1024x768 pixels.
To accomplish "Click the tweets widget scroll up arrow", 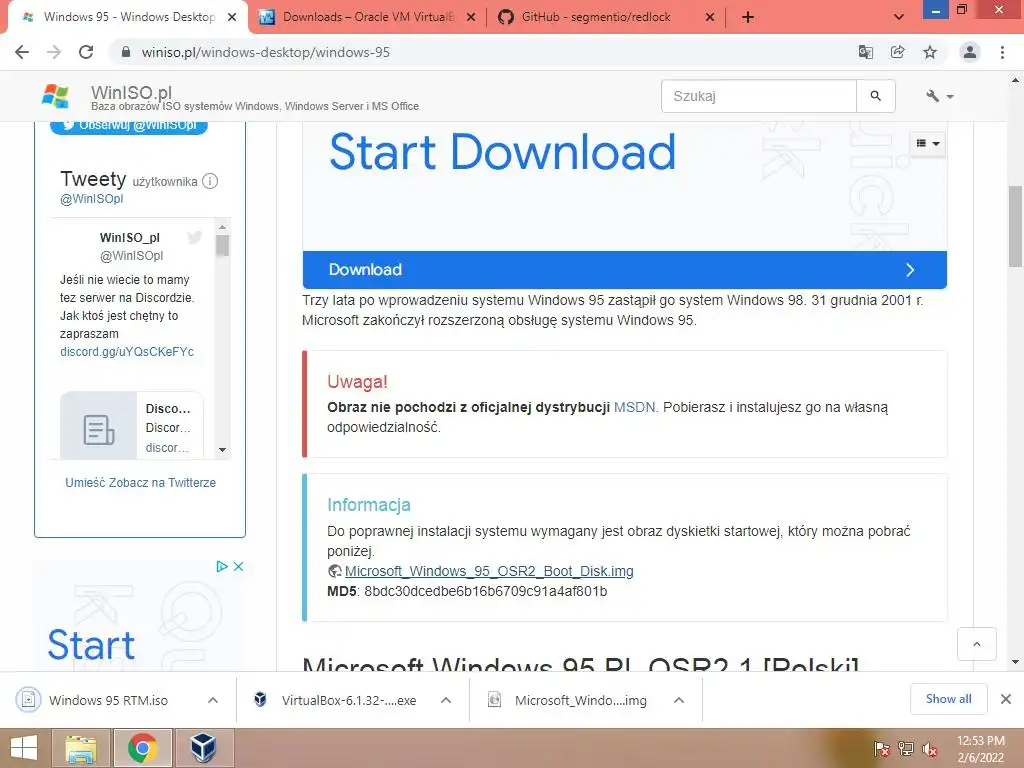I will (x=223, y=227).
